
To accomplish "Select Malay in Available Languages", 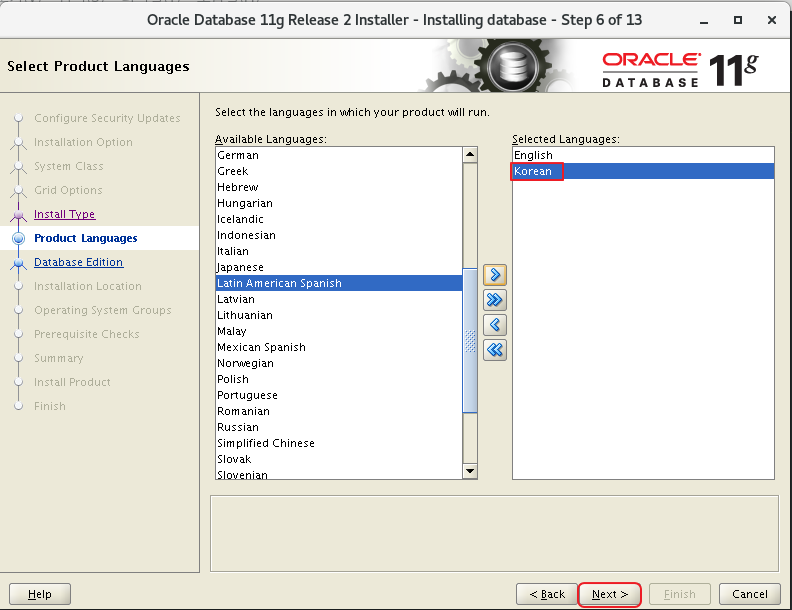I will 338,331.
